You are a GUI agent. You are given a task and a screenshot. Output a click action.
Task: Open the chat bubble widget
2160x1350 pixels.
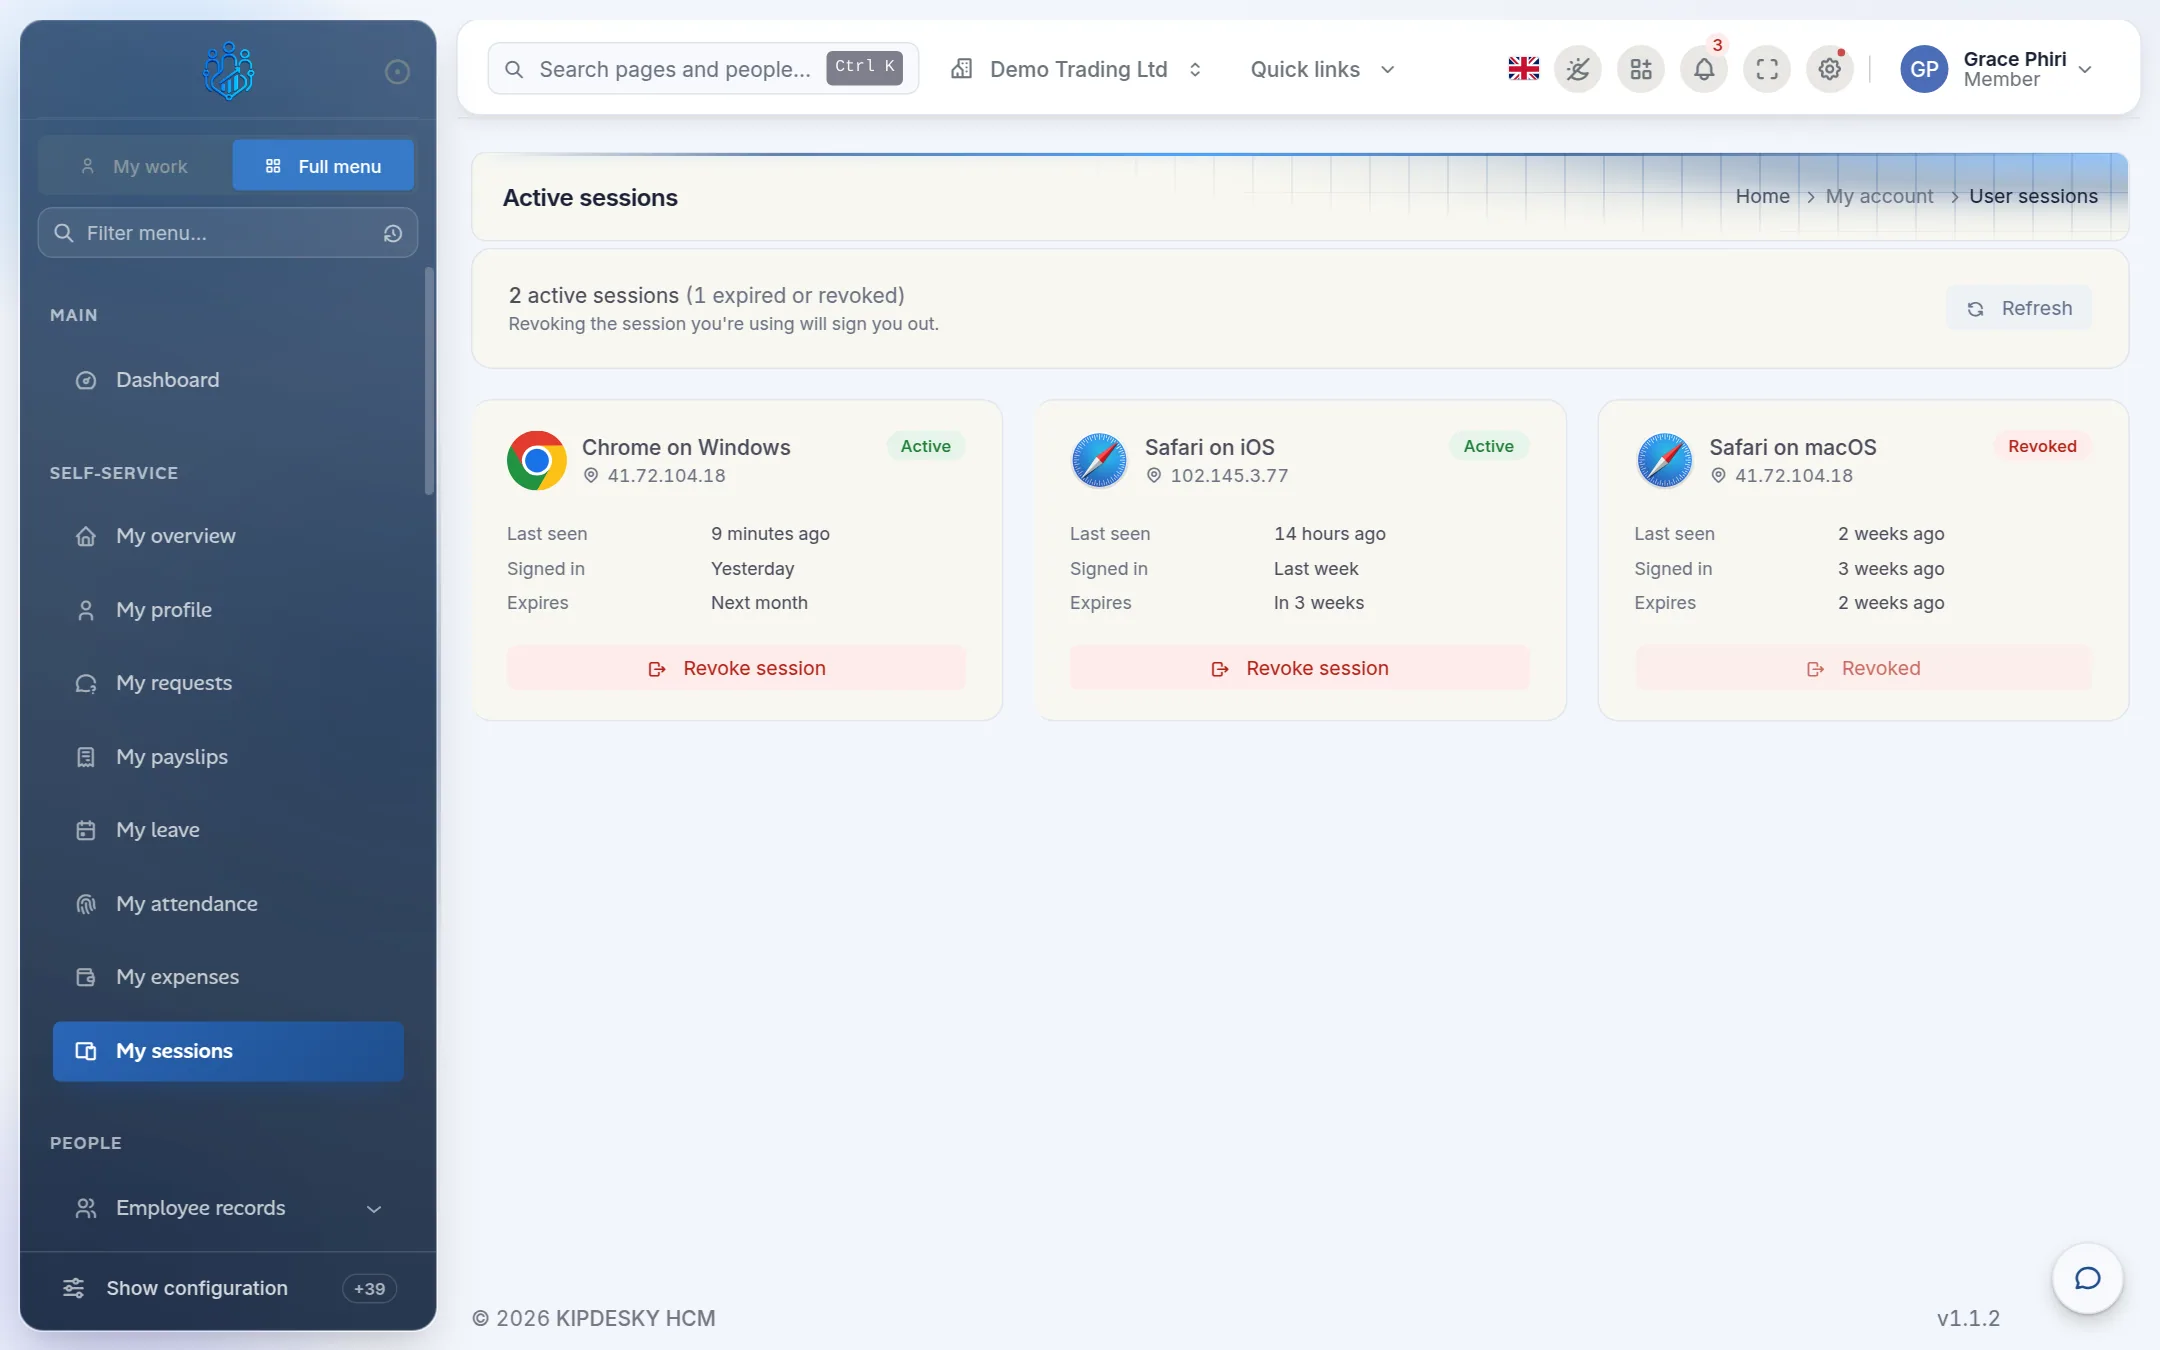tap(2087, 1278)
